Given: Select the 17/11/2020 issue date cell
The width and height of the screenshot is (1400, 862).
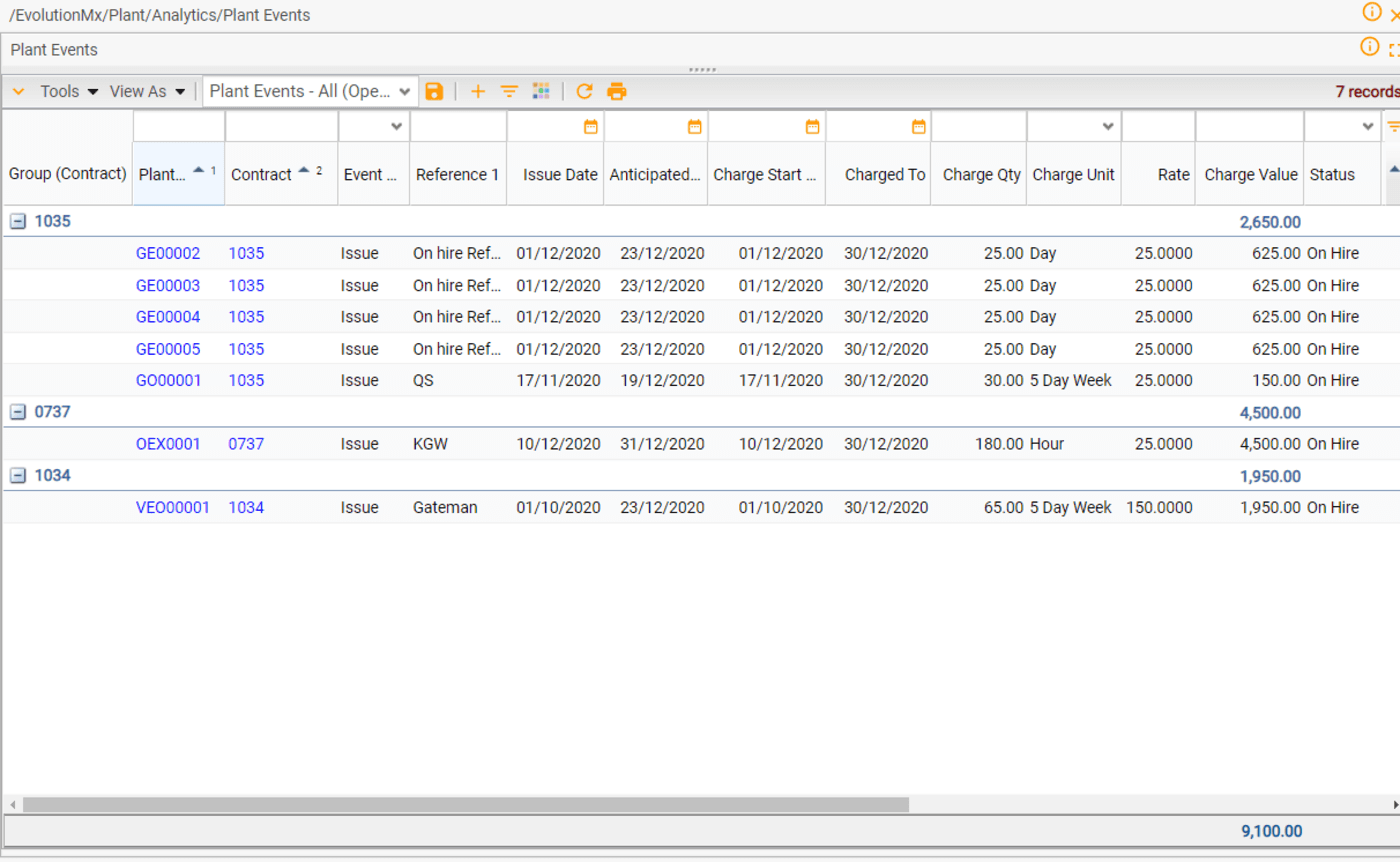Looking at the screenshot, I should 555,380.
